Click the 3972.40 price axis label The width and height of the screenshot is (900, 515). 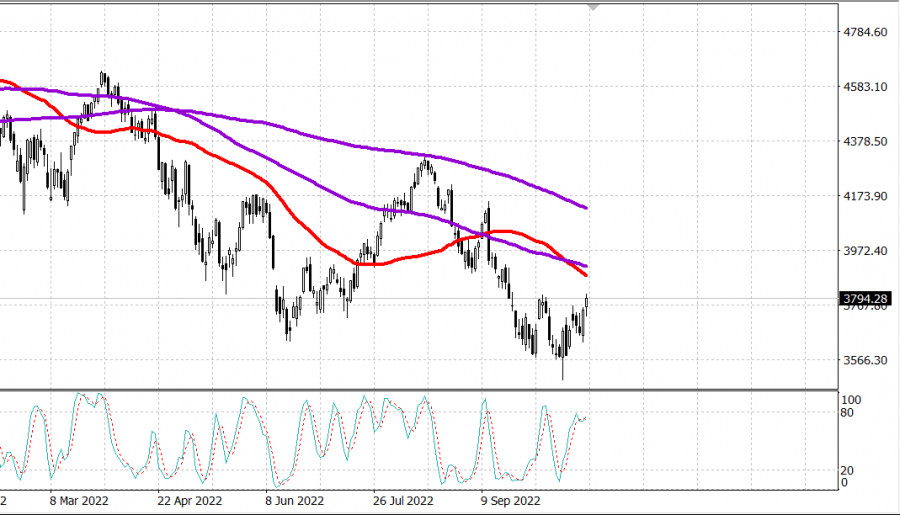(x=865, y=251)
